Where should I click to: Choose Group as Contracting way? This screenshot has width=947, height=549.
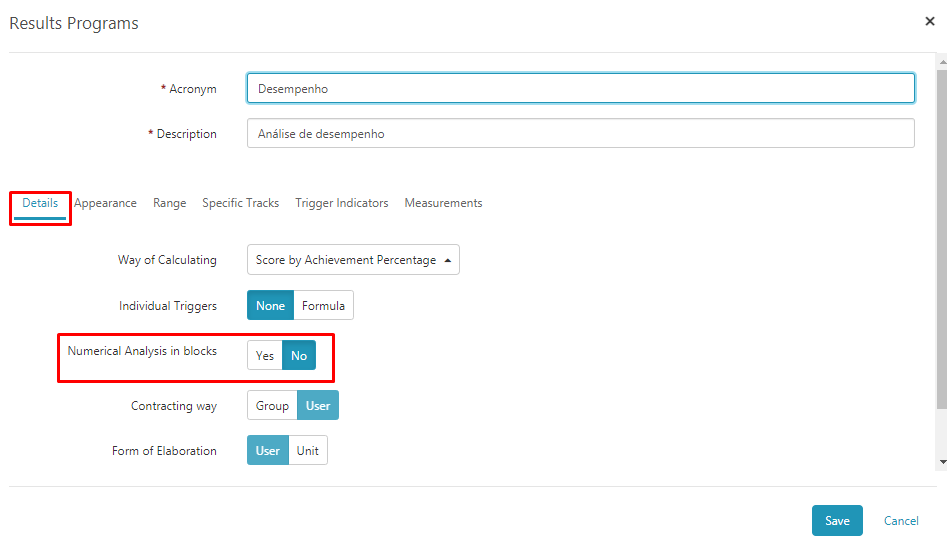272,405
